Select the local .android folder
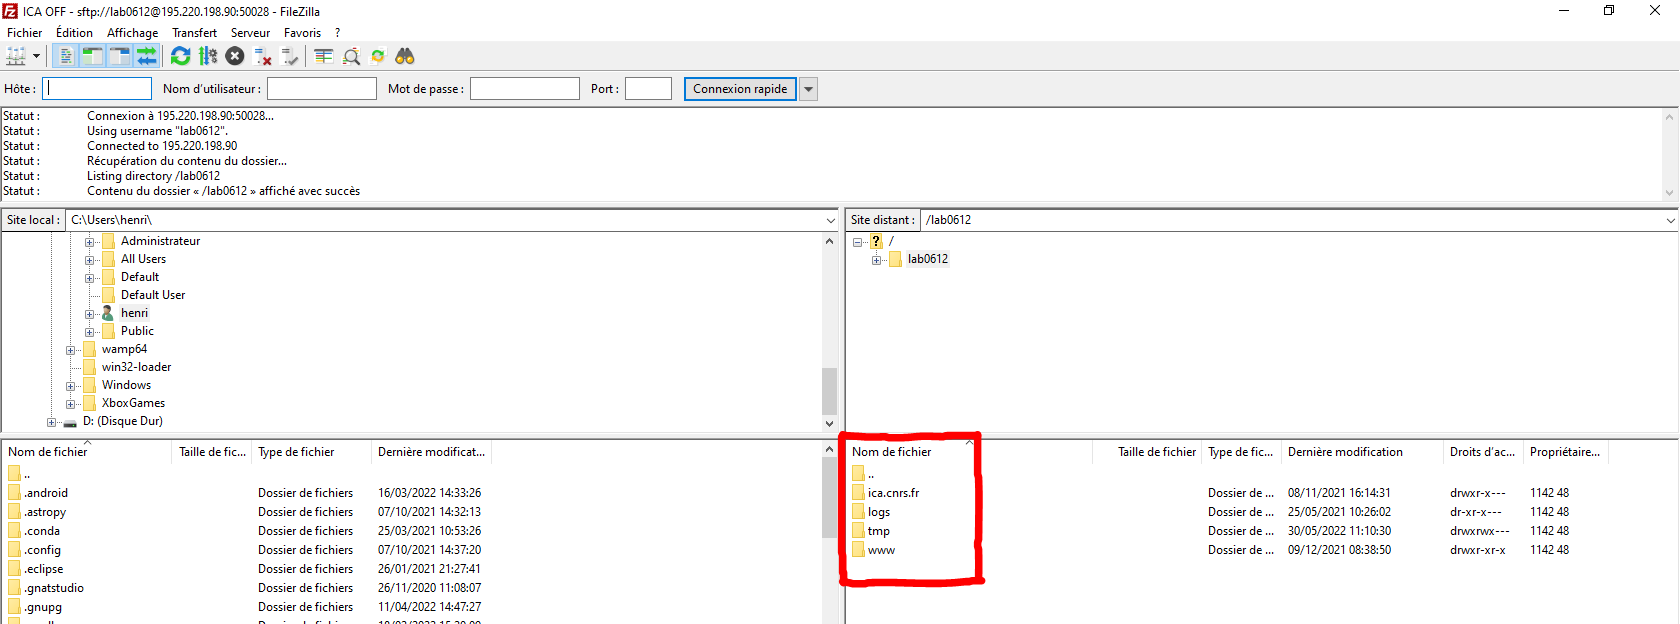The image size is (1680, 624). pyautogui.click(x=46, y=493)
